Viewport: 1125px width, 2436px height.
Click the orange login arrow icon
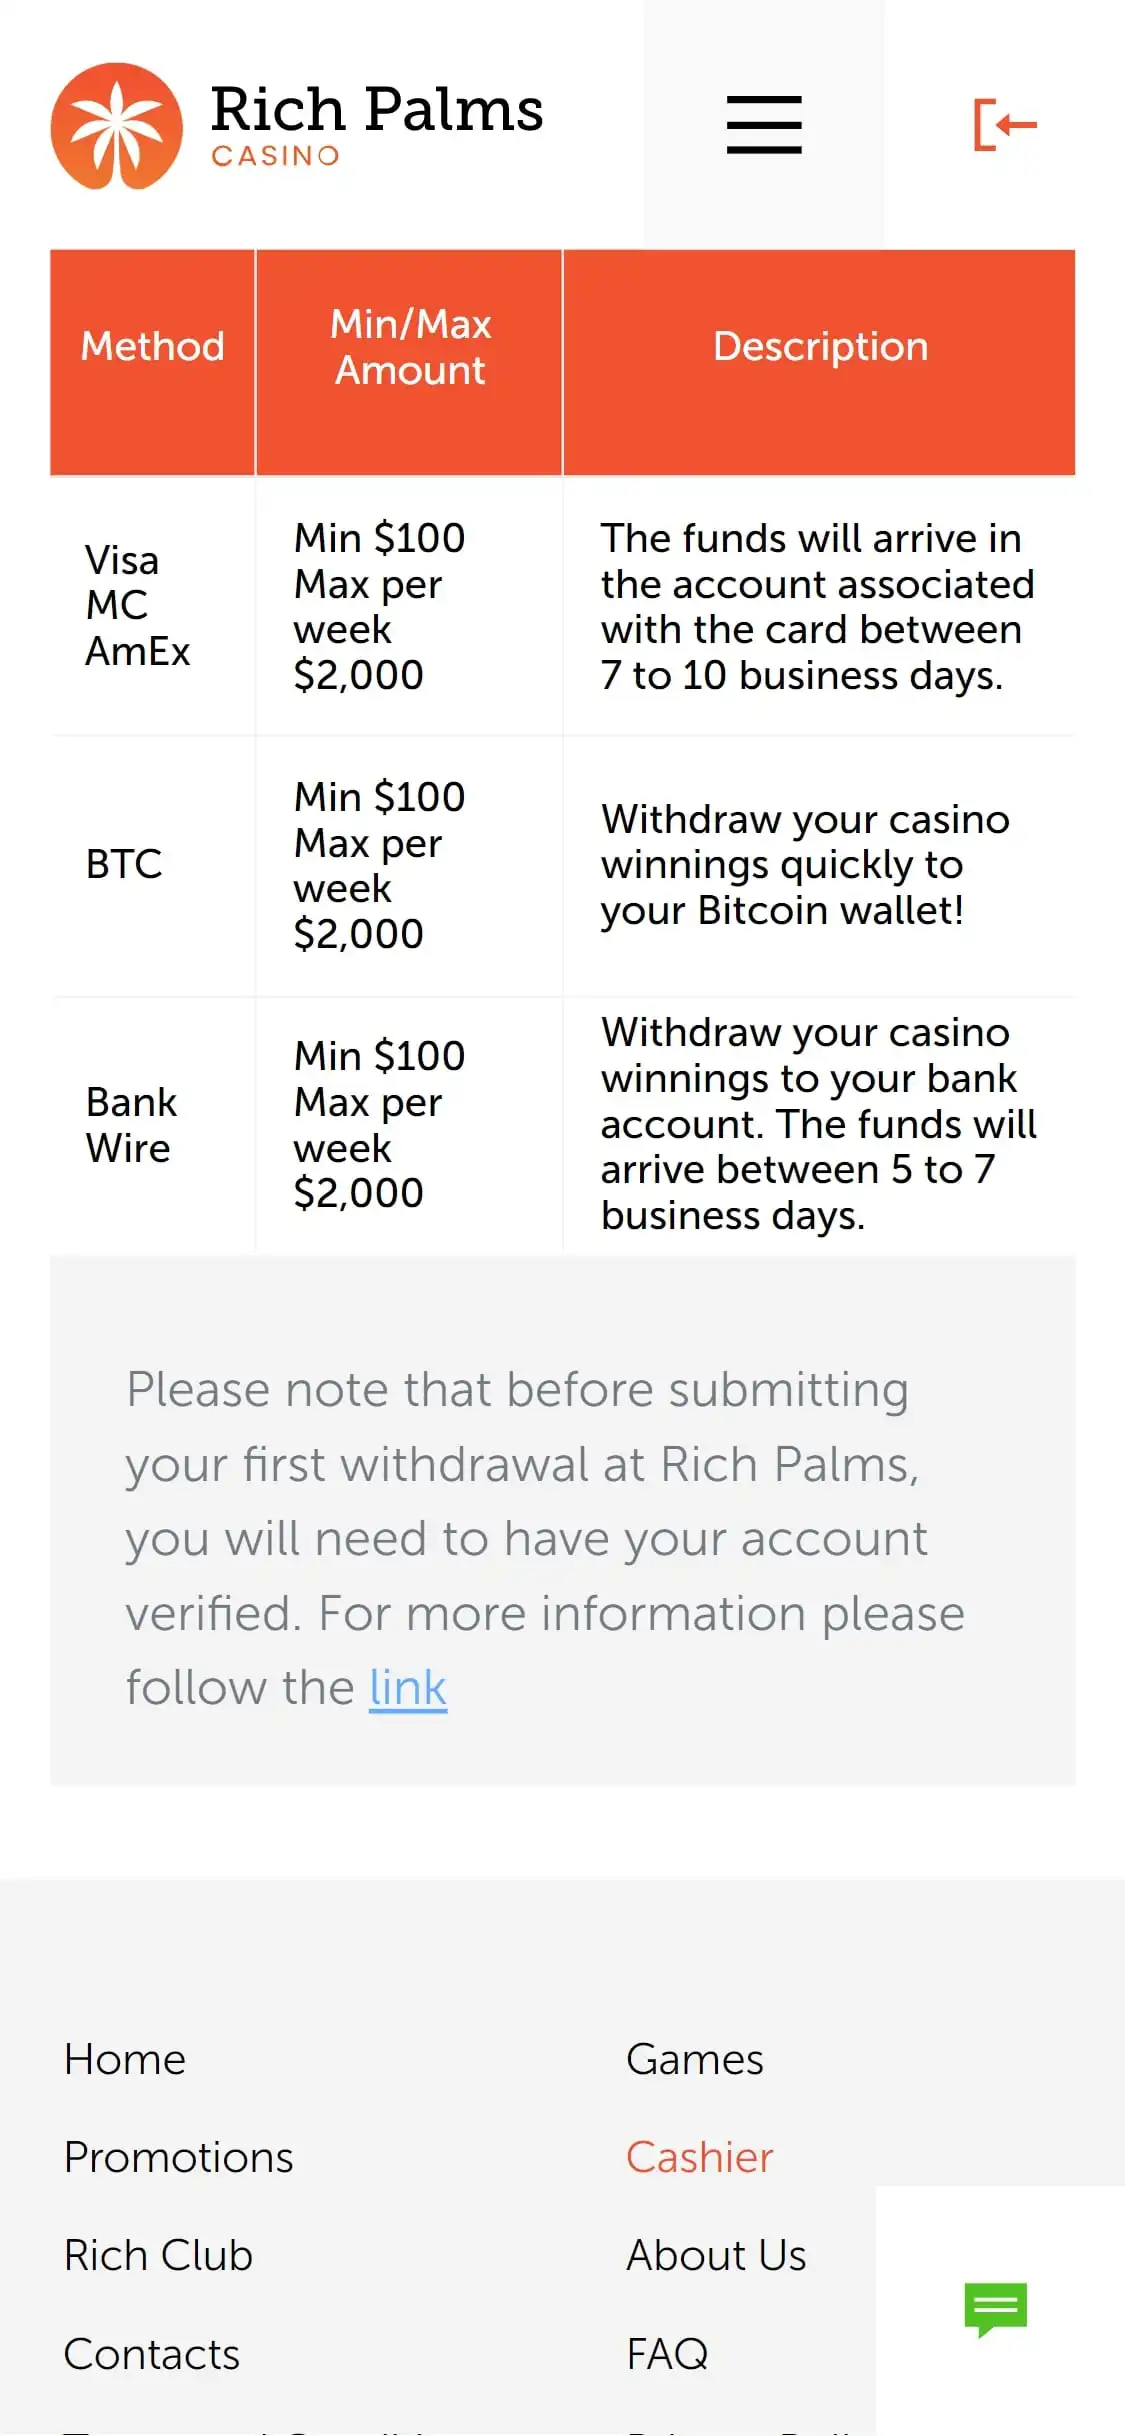tap(1004, 125)
